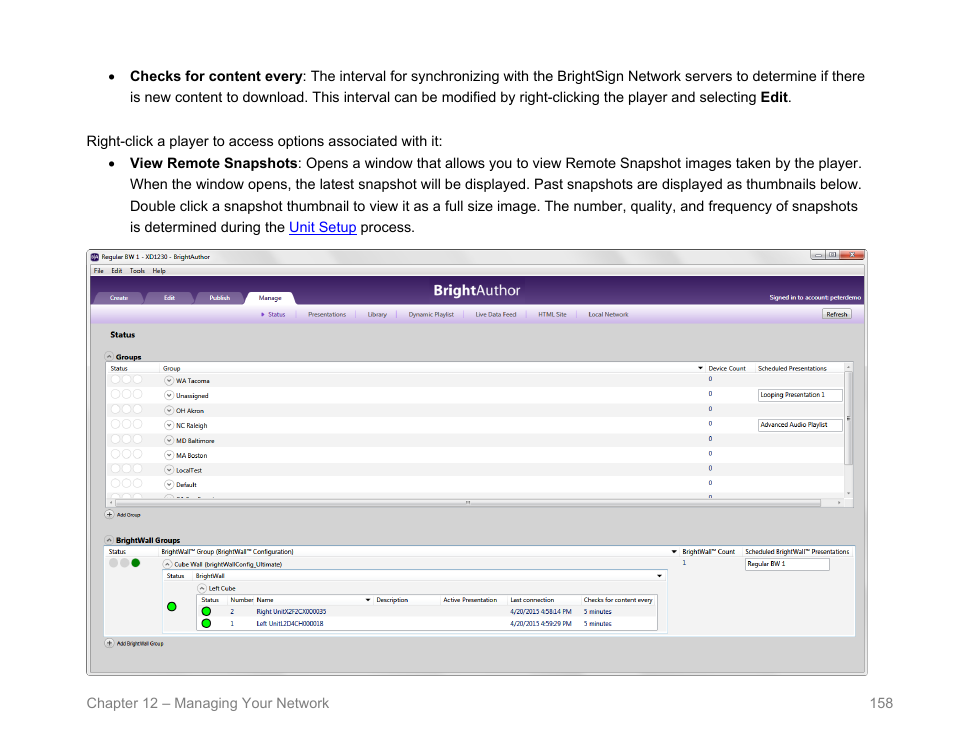
Task: Go to Presentations section
Action: (x=327, y=315)
